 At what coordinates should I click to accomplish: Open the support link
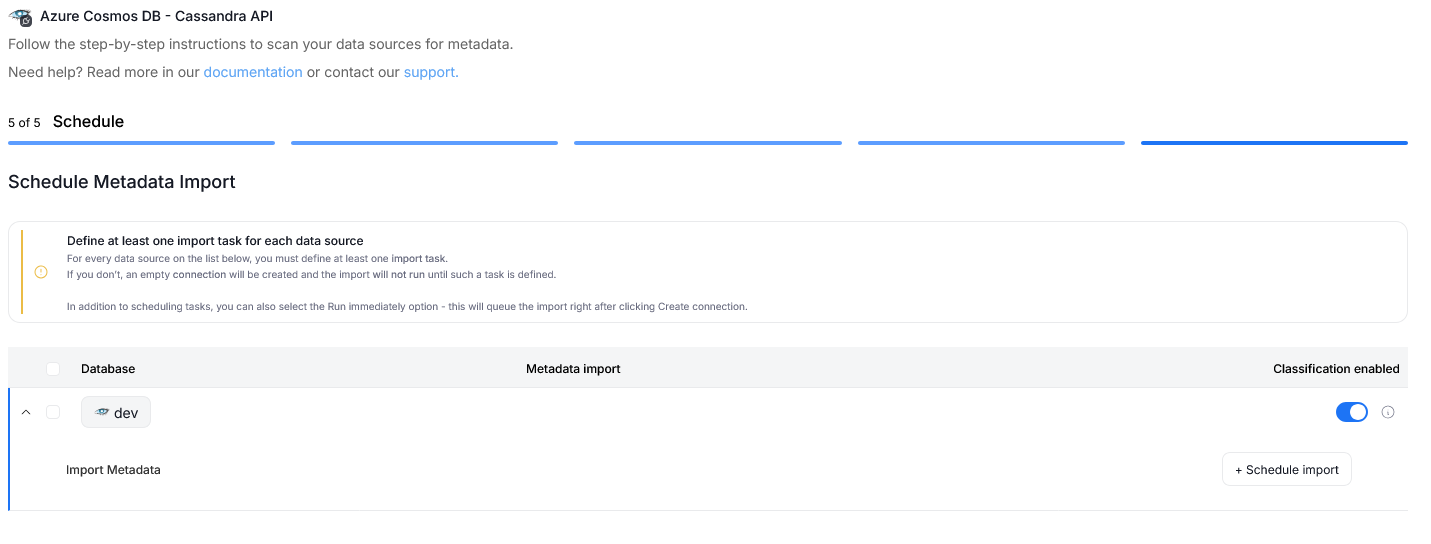click(431, 72)
